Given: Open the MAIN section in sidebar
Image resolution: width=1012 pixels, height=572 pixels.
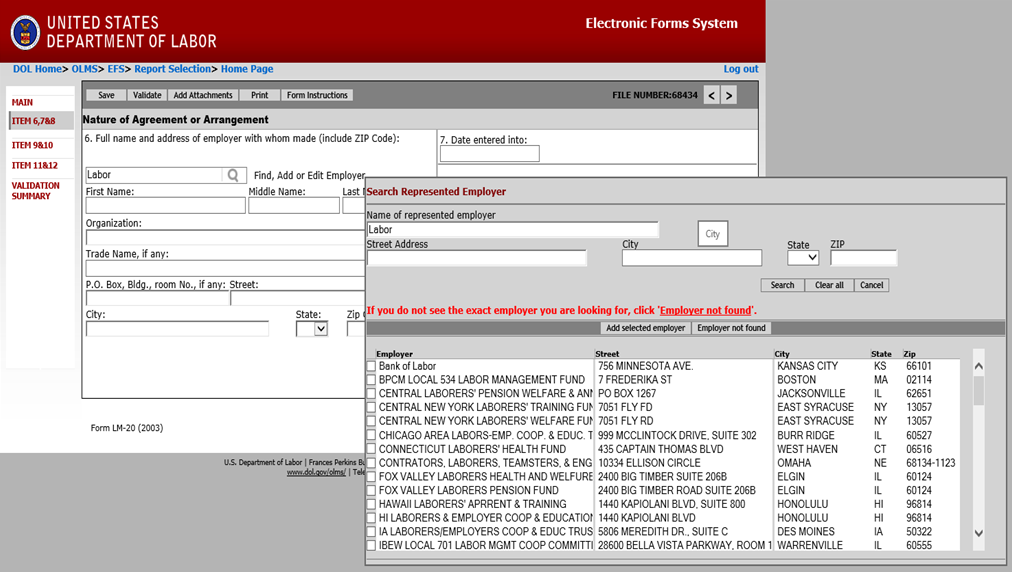Looking at the screenshot, I should click(22, 102).
